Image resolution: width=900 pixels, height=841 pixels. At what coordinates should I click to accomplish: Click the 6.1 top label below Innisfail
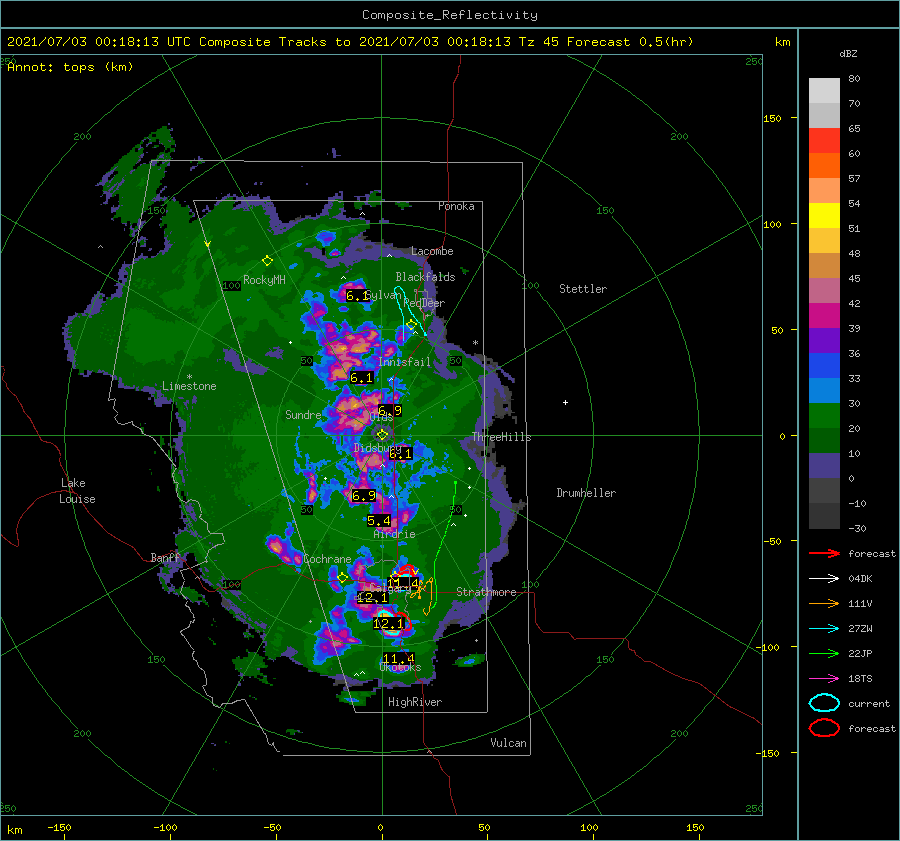click(362, 378)
